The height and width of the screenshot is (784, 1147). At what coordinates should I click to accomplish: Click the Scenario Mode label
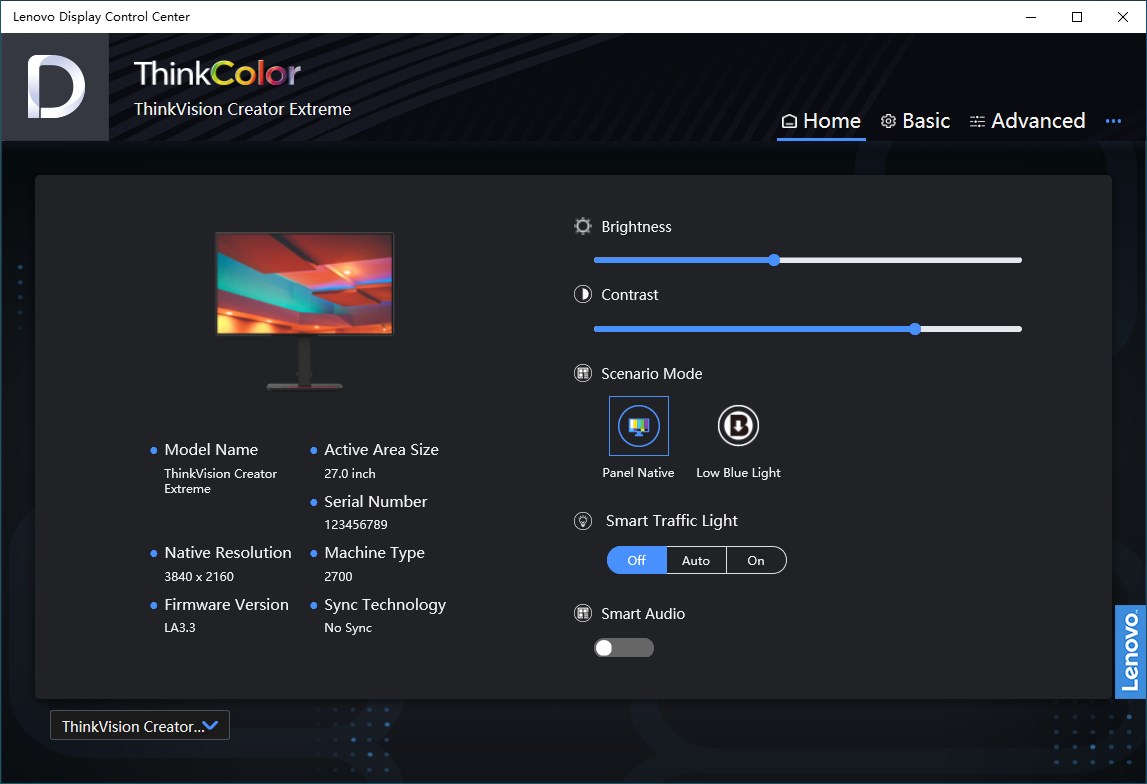click(x=651, y=374)
